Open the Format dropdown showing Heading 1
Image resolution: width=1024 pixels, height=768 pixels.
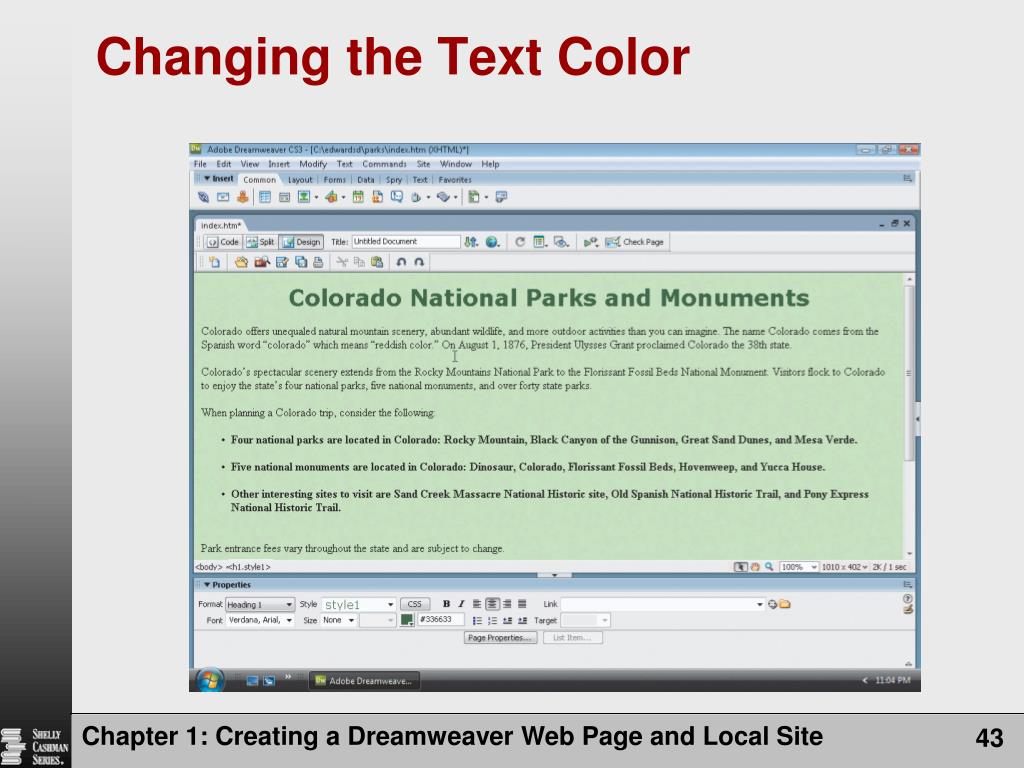coord(260,605)
